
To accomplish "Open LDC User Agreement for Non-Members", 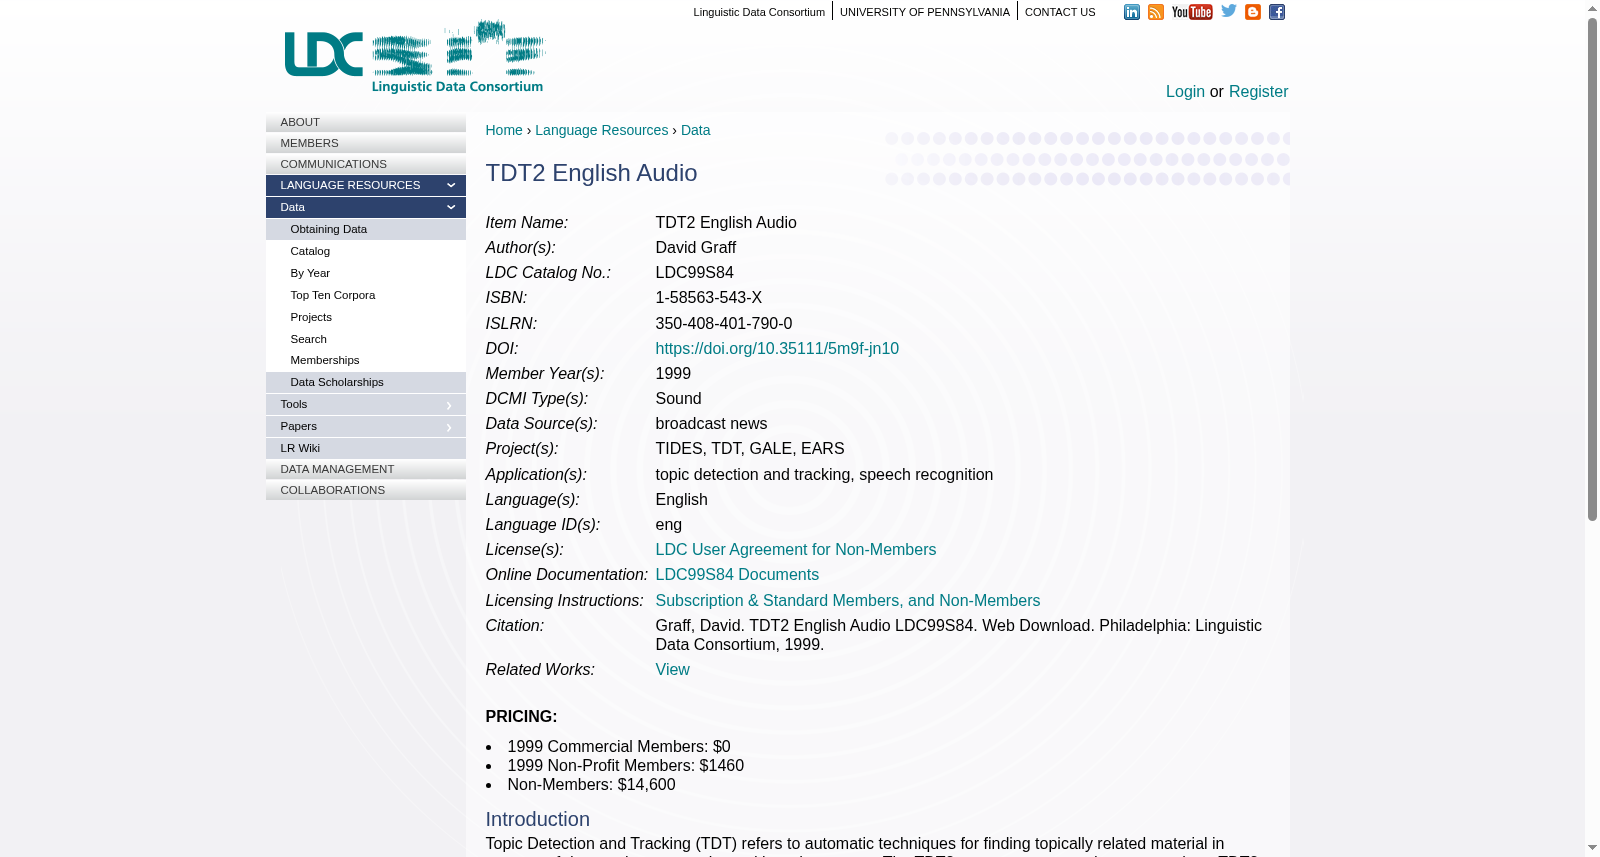I will [x=796, y=550].
